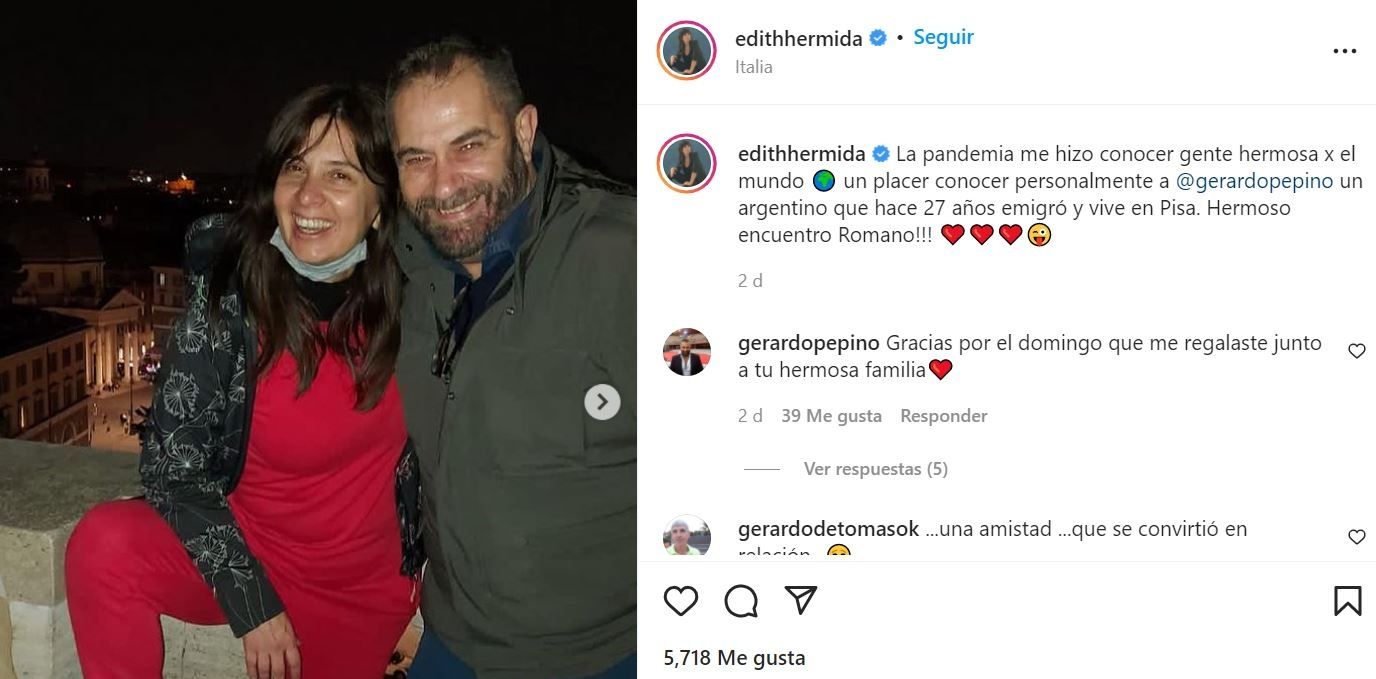Like the post with the heart icon
The width and height of the screenshot is (1376, 679).
click(681, 600)
